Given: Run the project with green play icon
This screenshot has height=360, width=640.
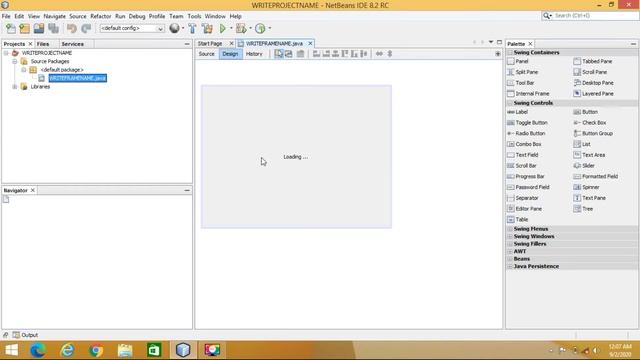Looking at the screenshot, I should pyautogui.click(x=223, y=28).
